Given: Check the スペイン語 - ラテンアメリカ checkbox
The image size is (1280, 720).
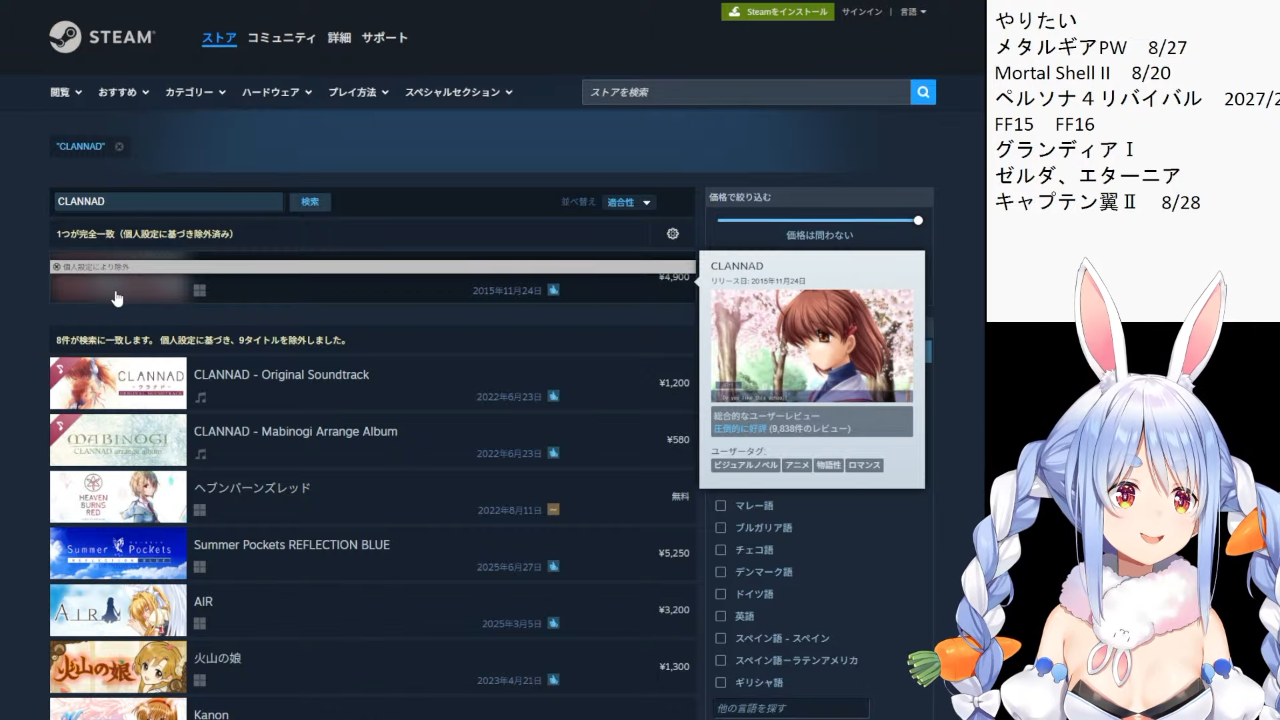Looking at the screenshot, I should click(x=720, y=660).
